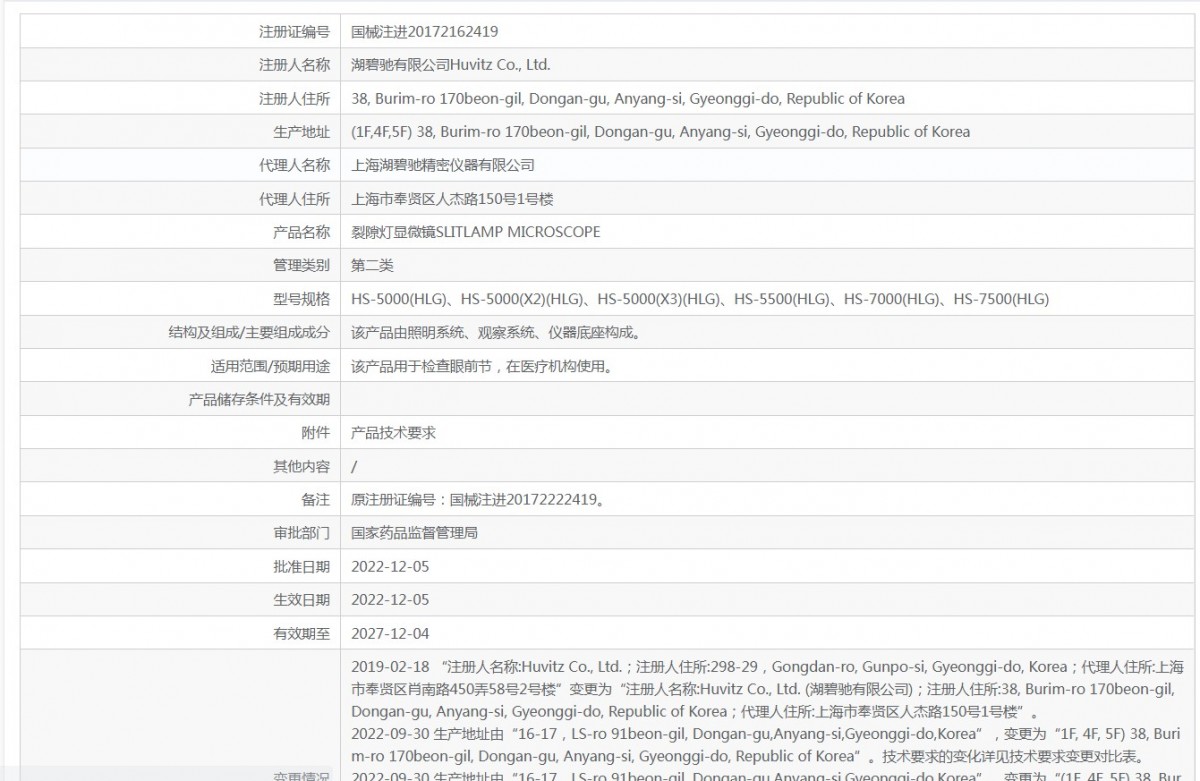This screenshot has height=781, width=1200.
Task: Click the 管理类别 label
Action: coord(301,266)
